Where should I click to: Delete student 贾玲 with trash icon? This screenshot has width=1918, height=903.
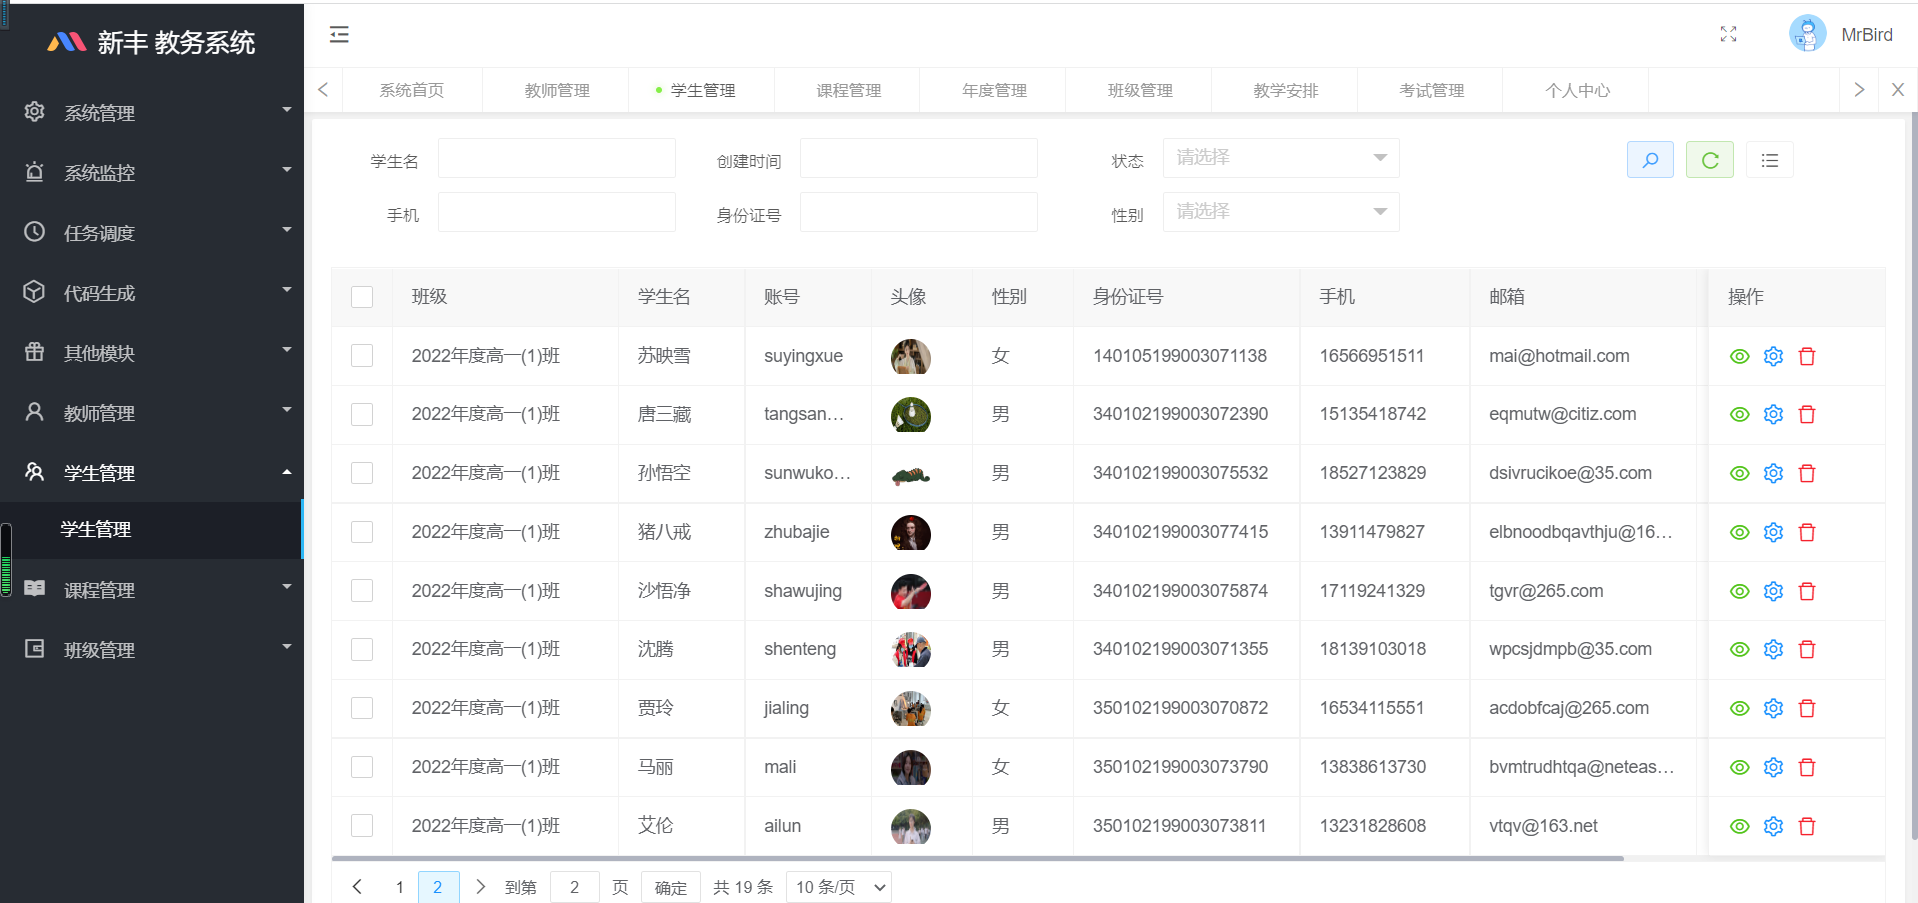[x=1807, y=709]
